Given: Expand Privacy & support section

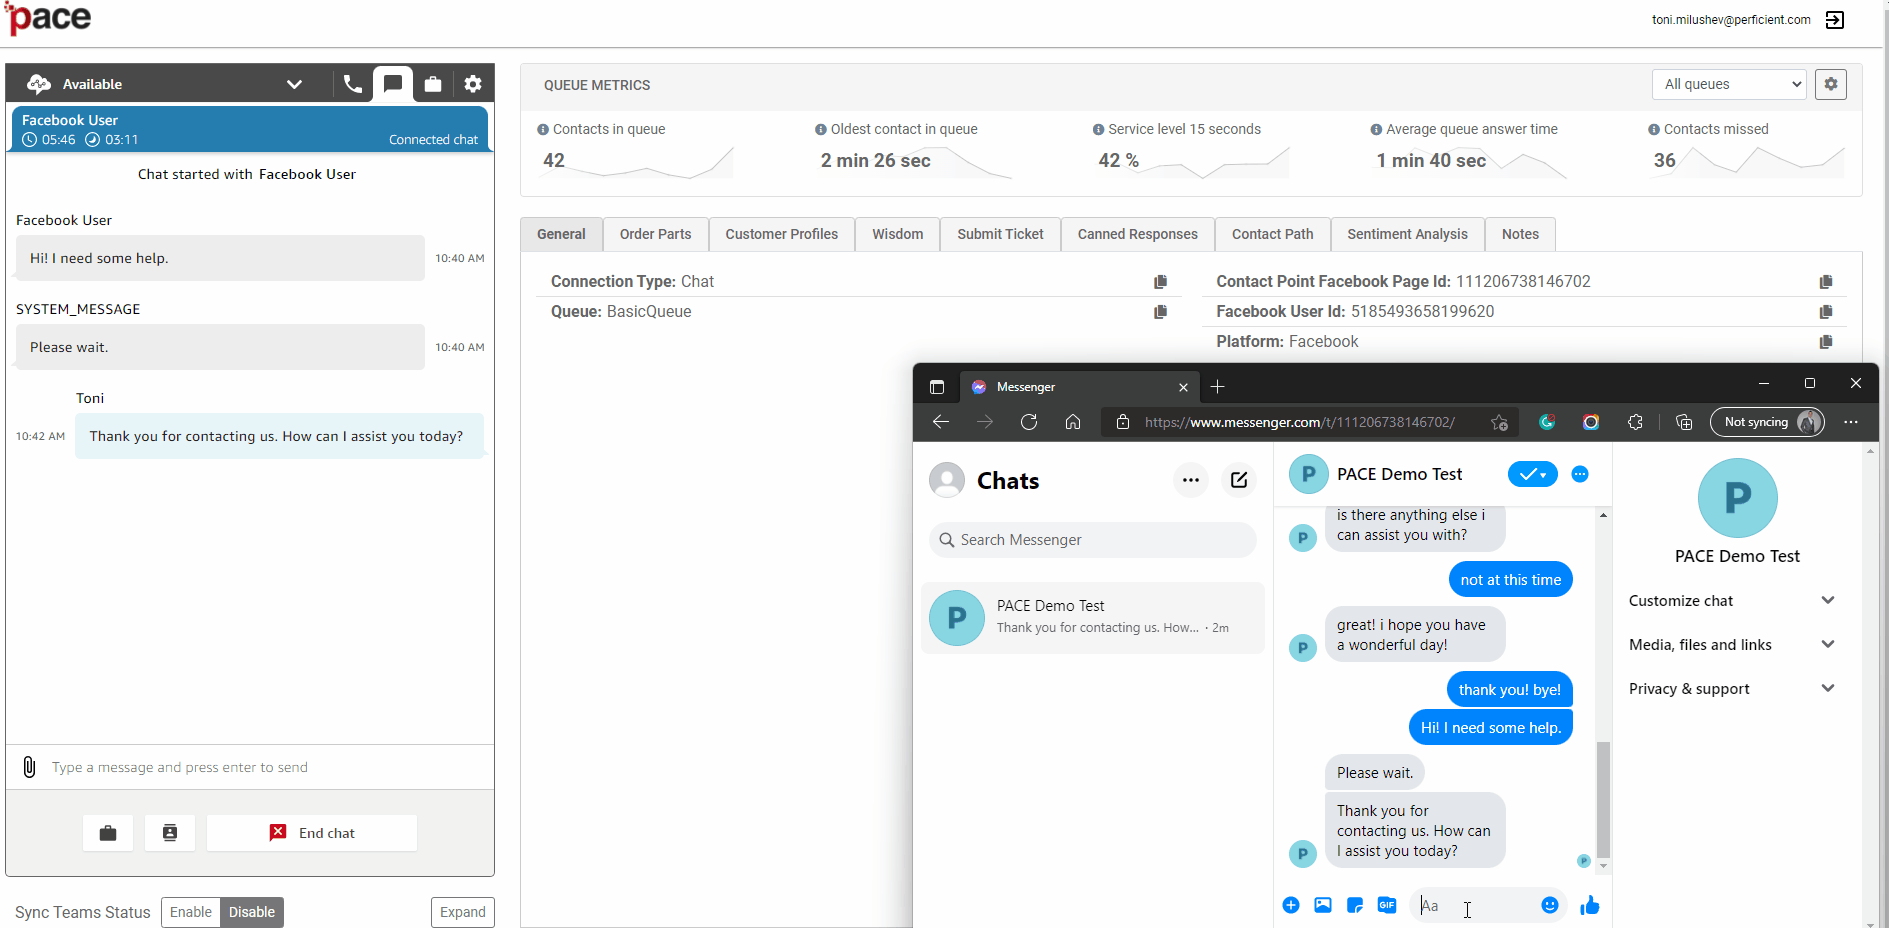Looking at the screenshot, I should point(1732,689).
